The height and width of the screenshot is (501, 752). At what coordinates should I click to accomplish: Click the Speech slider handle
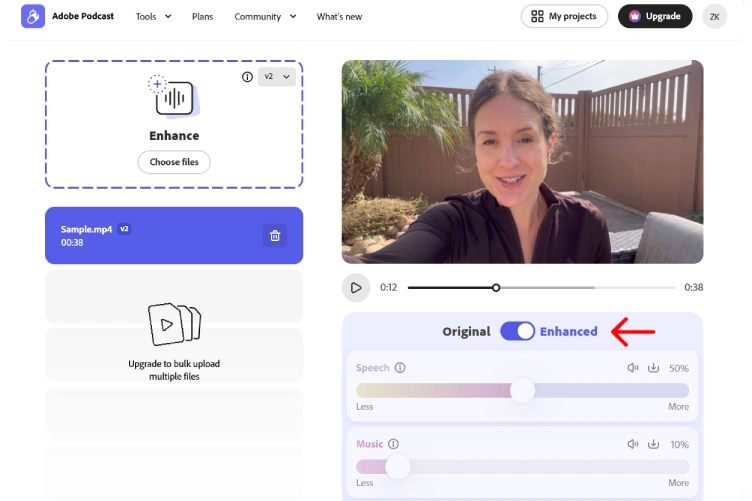pos(522,390)
